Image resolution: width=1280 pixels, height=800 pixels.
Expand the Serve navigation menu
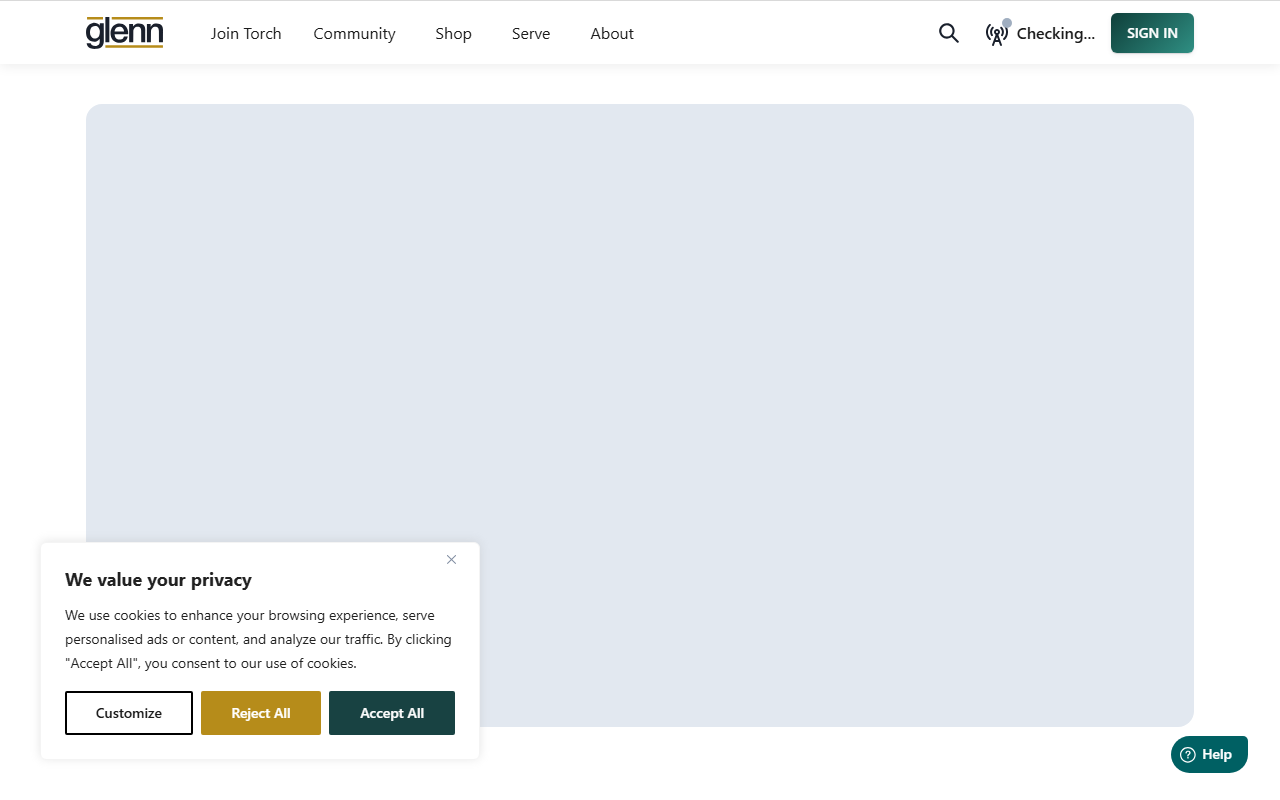[x=531, y=33]
